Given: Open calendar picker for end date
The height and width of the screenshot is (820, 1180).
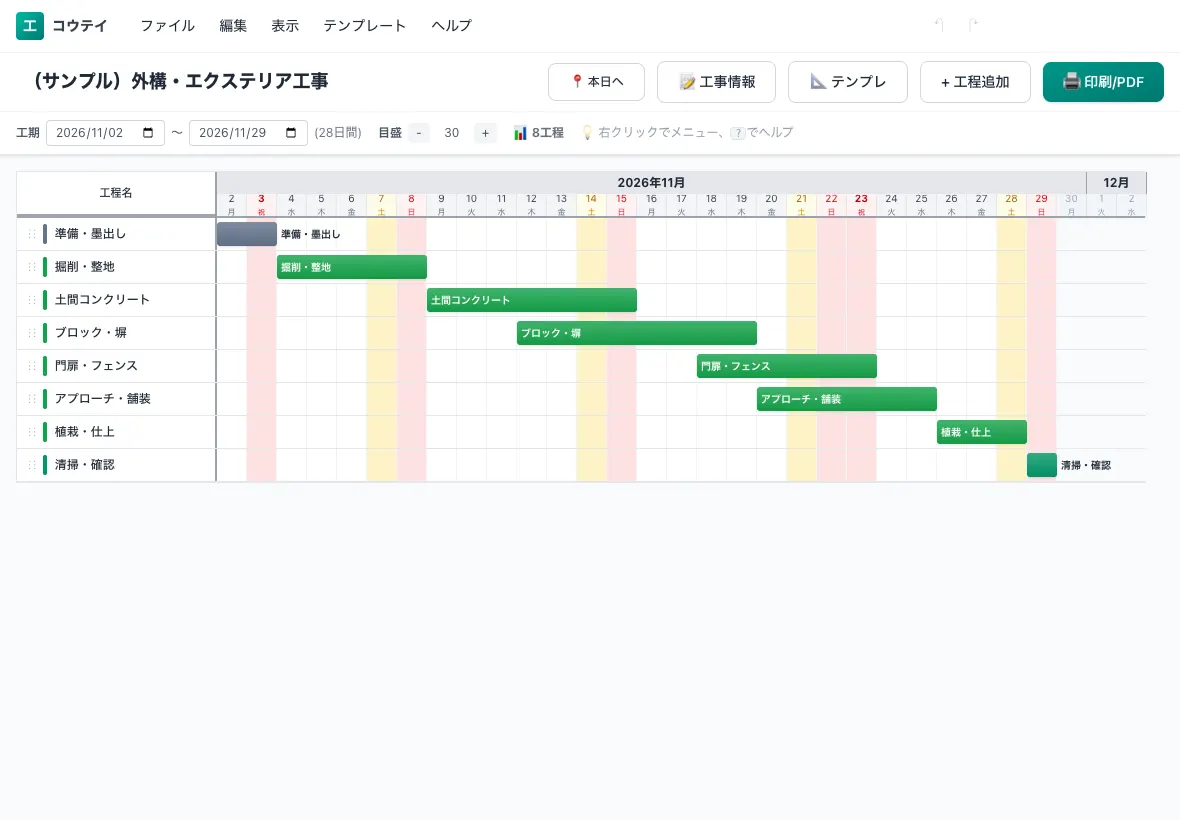Looking at the screenshot, I should coord(291,132).
